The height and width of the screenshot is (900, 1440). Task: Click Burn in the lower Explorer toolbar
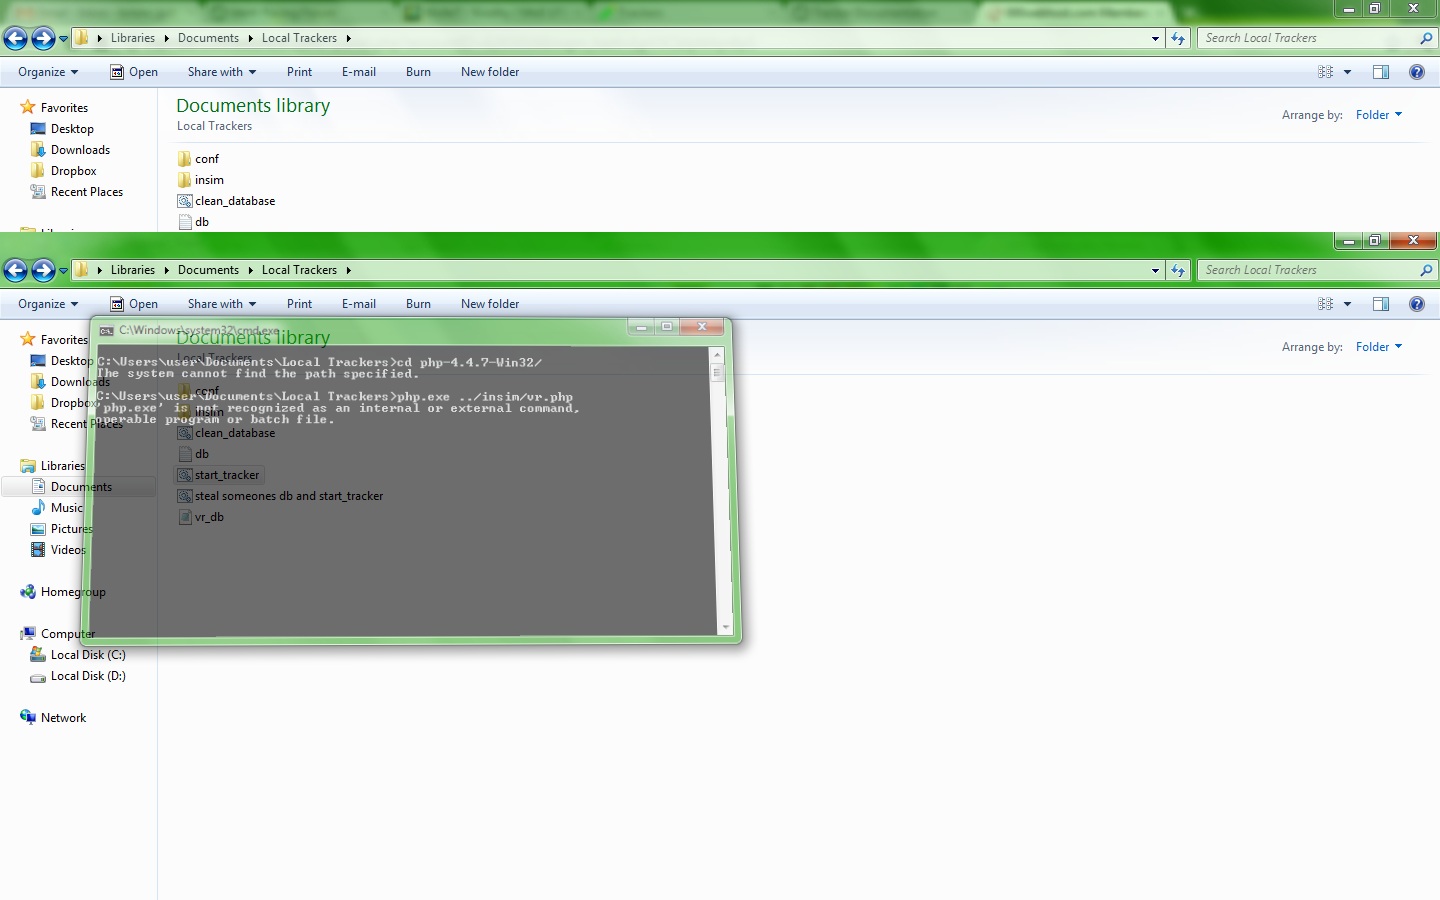pyautogui.click(x=418, y=304)
